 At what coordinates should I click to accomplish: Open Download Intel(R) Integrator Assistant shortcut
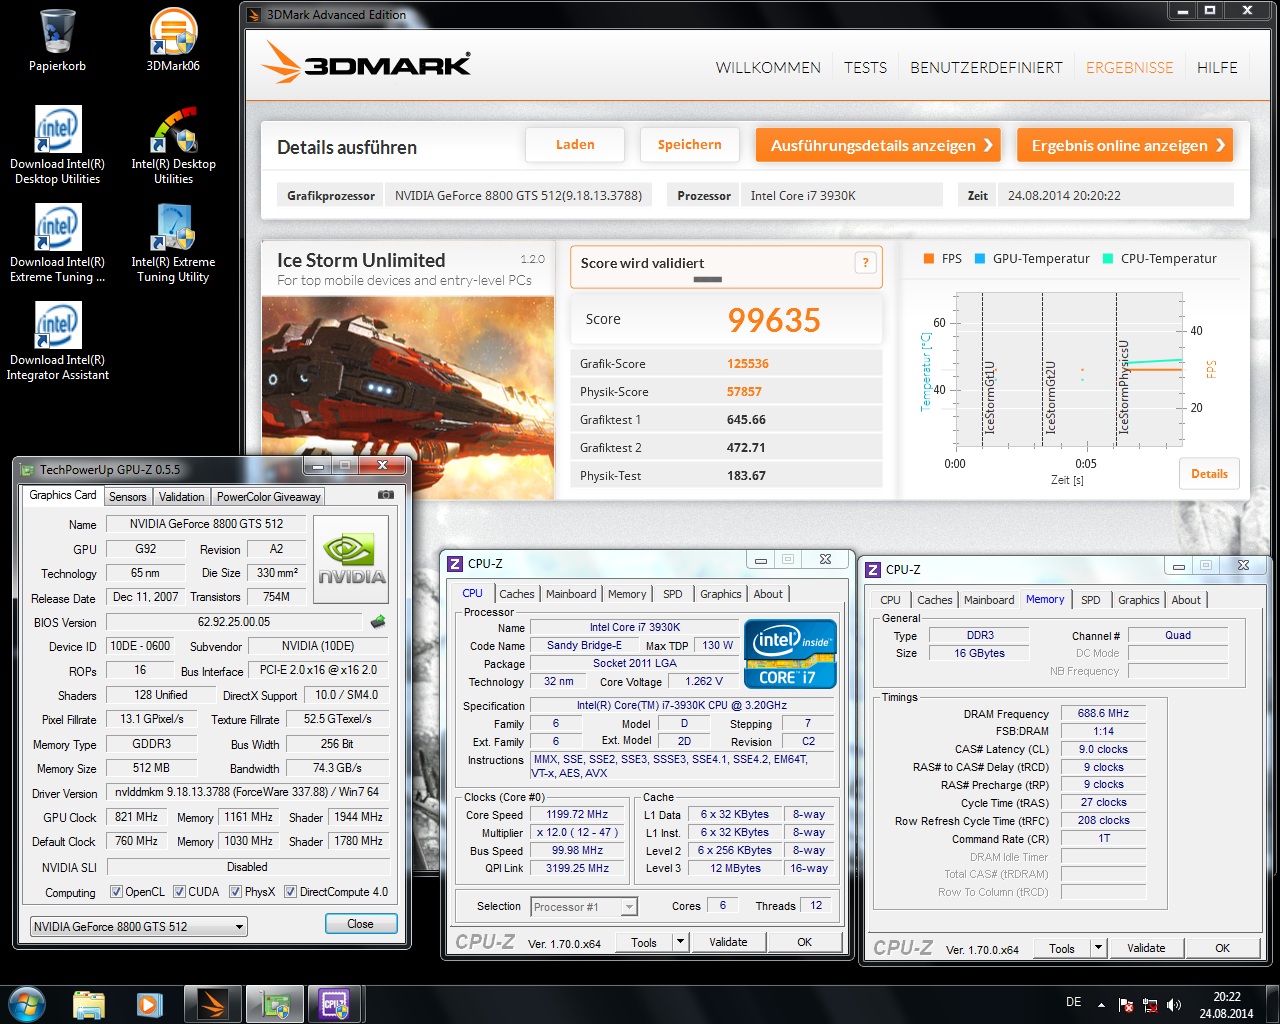tap(57, 341)
